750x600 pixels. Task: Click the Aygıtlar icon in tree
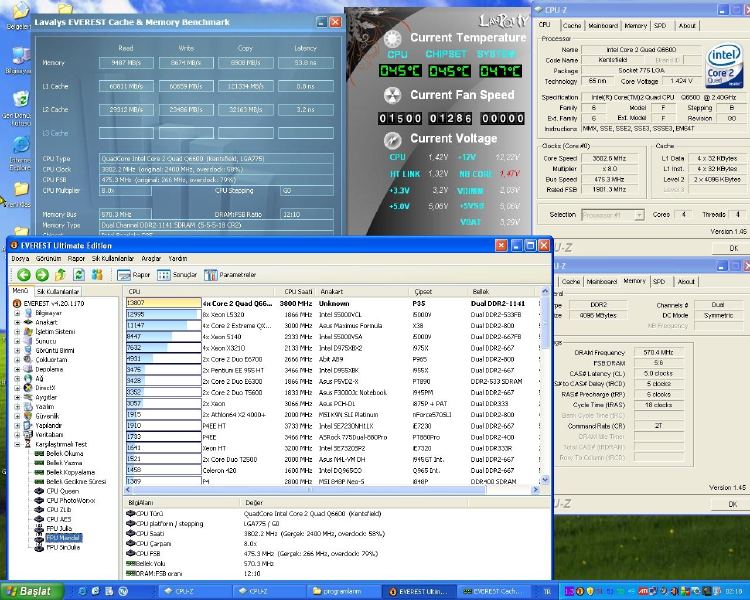(x=28, y=397)
